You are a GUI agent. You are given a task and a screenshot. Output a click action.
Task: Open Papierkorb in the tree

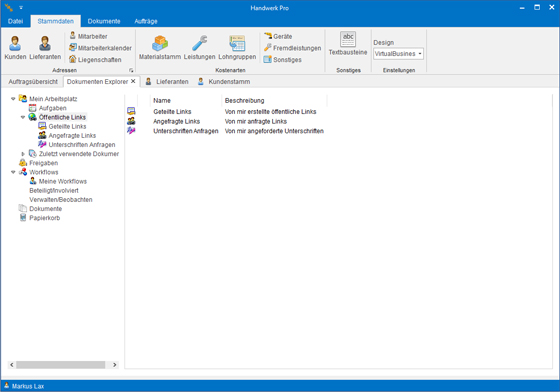(x=44, y=218)
